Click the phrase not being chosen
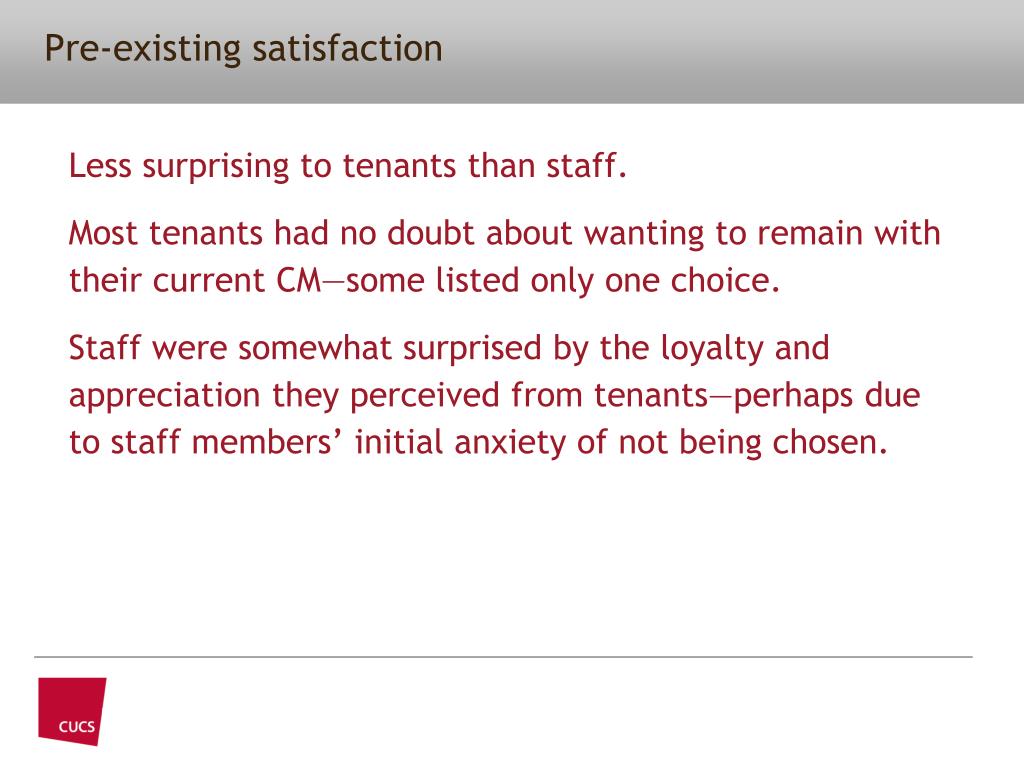The height and width of the screenshot is (768, 1024). pos(753,443)
